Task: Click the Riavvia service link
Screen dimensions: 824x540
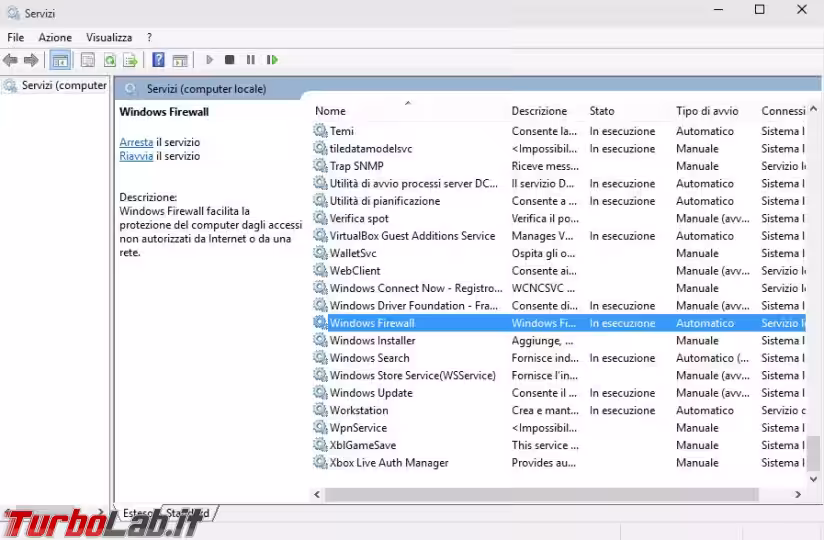Action: [136, 156]
